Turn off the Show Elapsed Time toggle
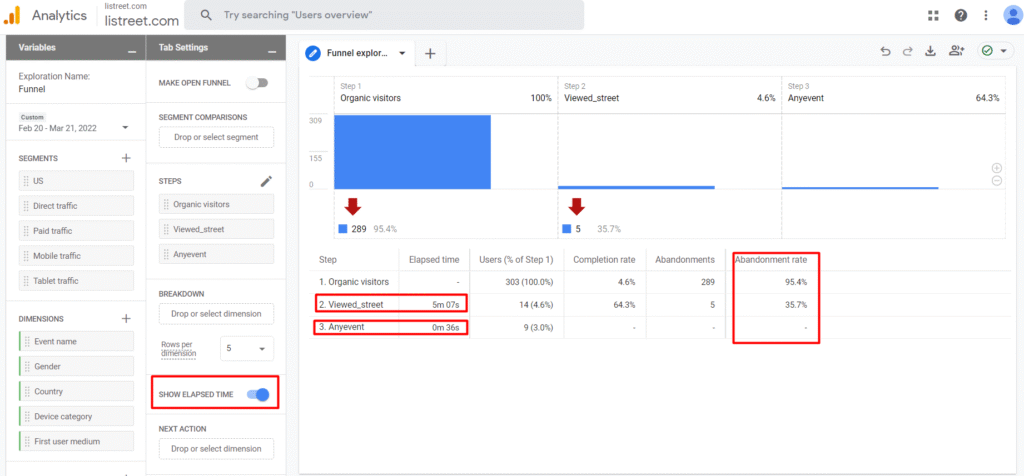This screenshot has width=1024, height=476. (257, 394)
